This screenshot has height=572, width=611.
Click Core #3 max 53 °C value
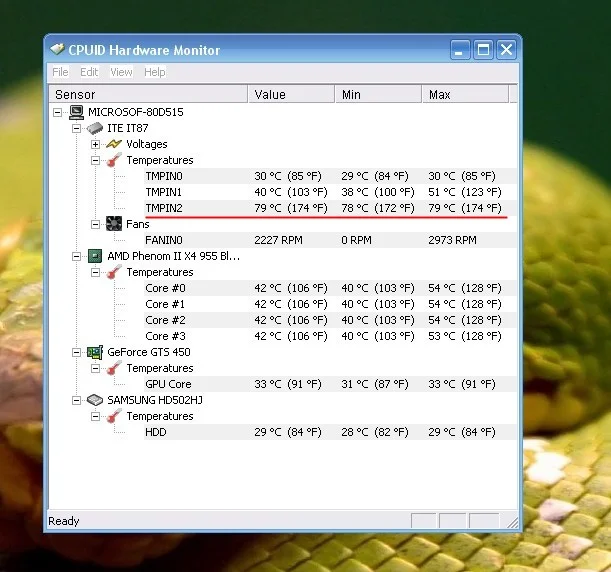(x=465, y=336)
